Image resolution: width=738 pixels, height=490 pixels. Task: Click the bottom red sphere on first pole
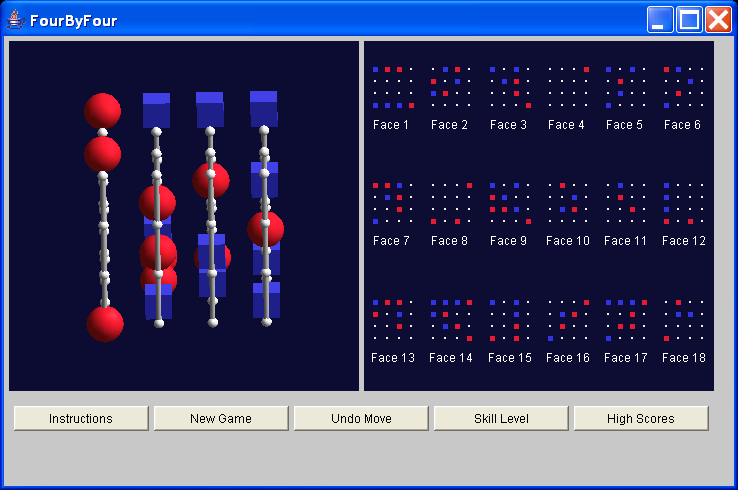tap(105, 324)
